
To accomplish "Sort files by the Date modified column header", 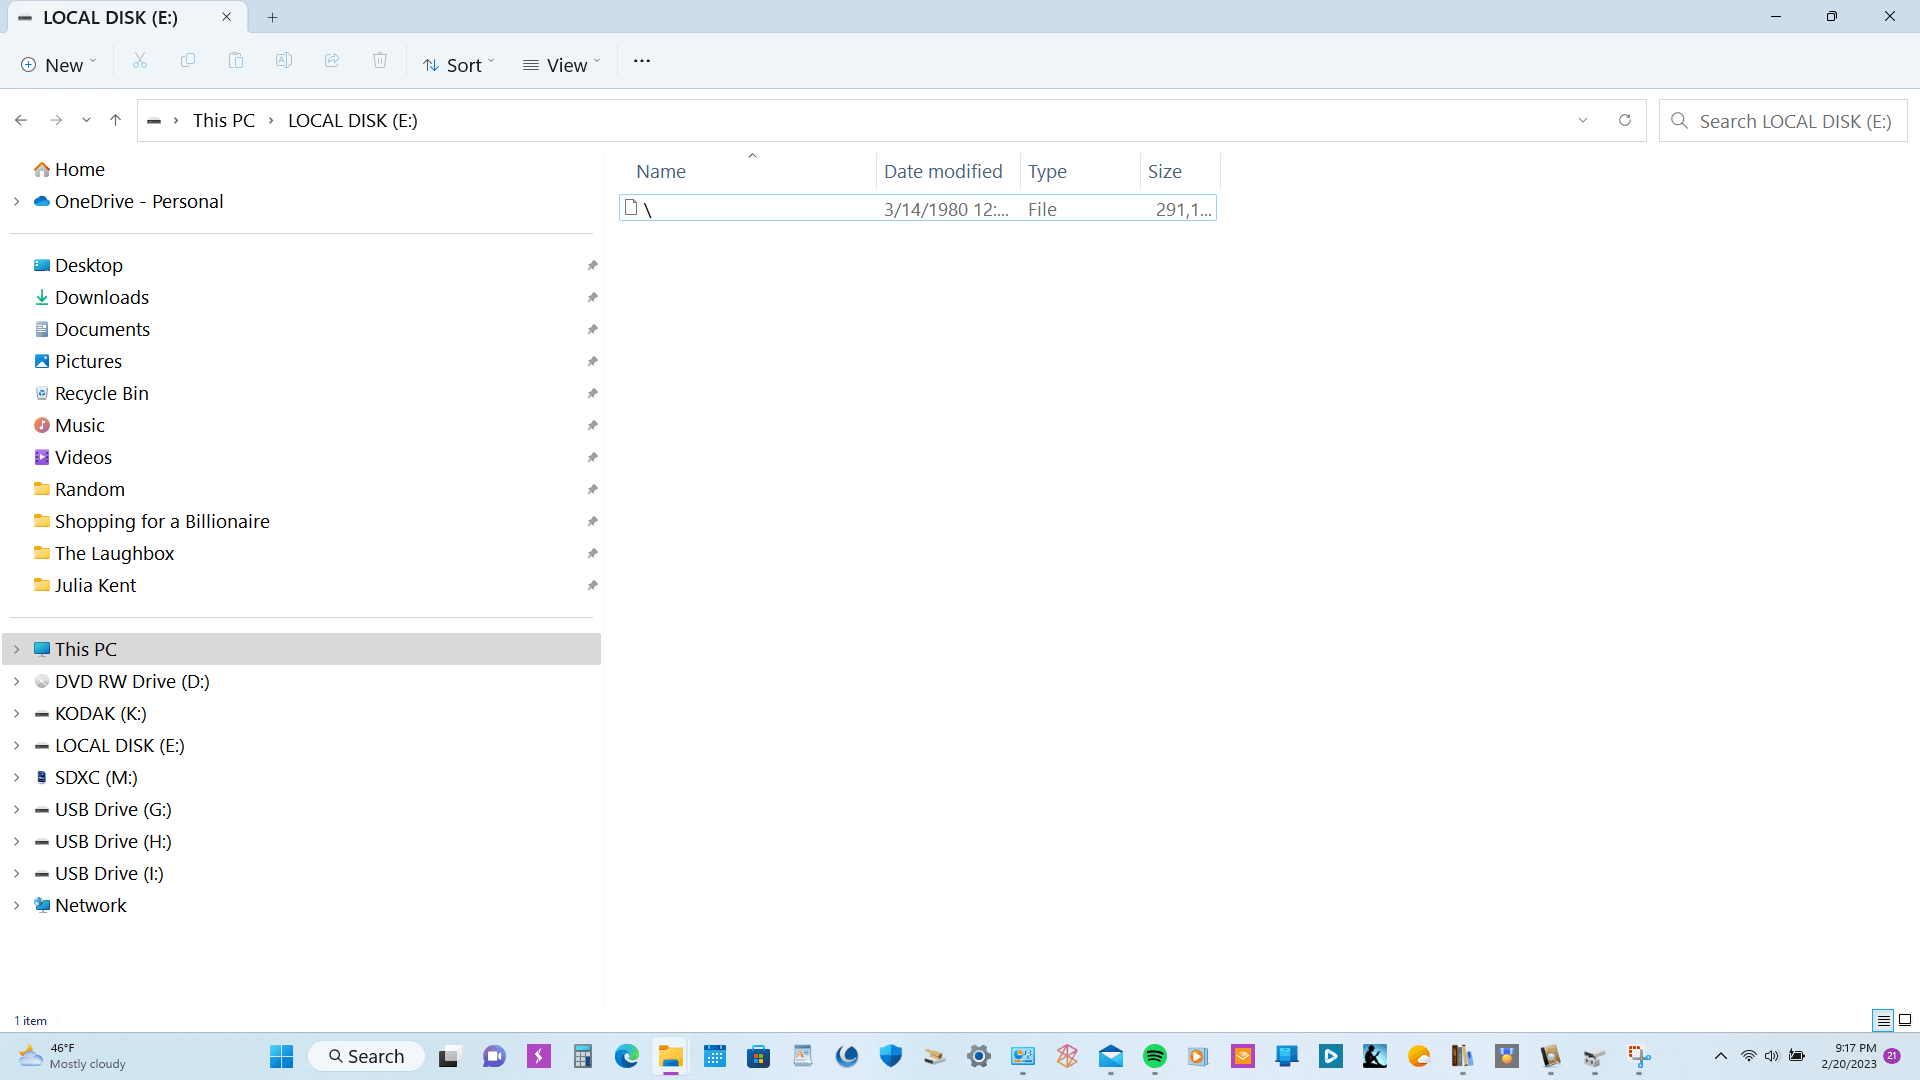I will tap(943, 171).
